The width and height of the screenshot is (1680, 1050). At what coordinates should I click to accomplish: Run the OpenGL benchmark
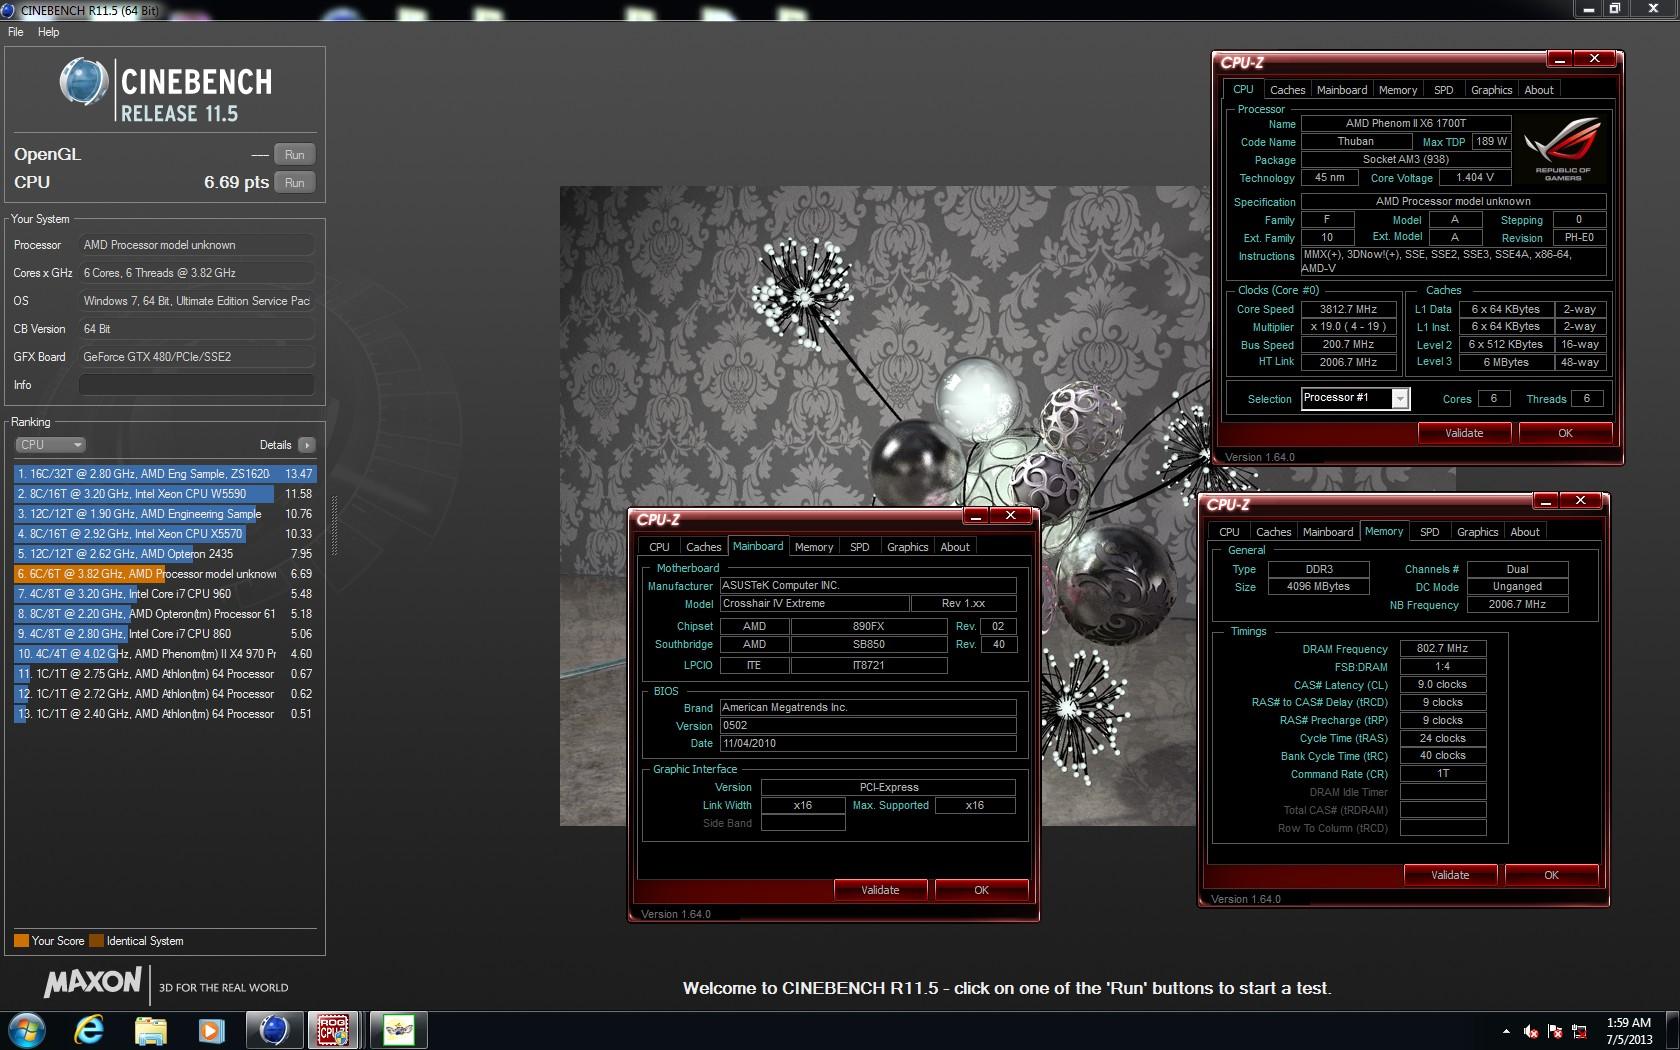coord(294,155)
